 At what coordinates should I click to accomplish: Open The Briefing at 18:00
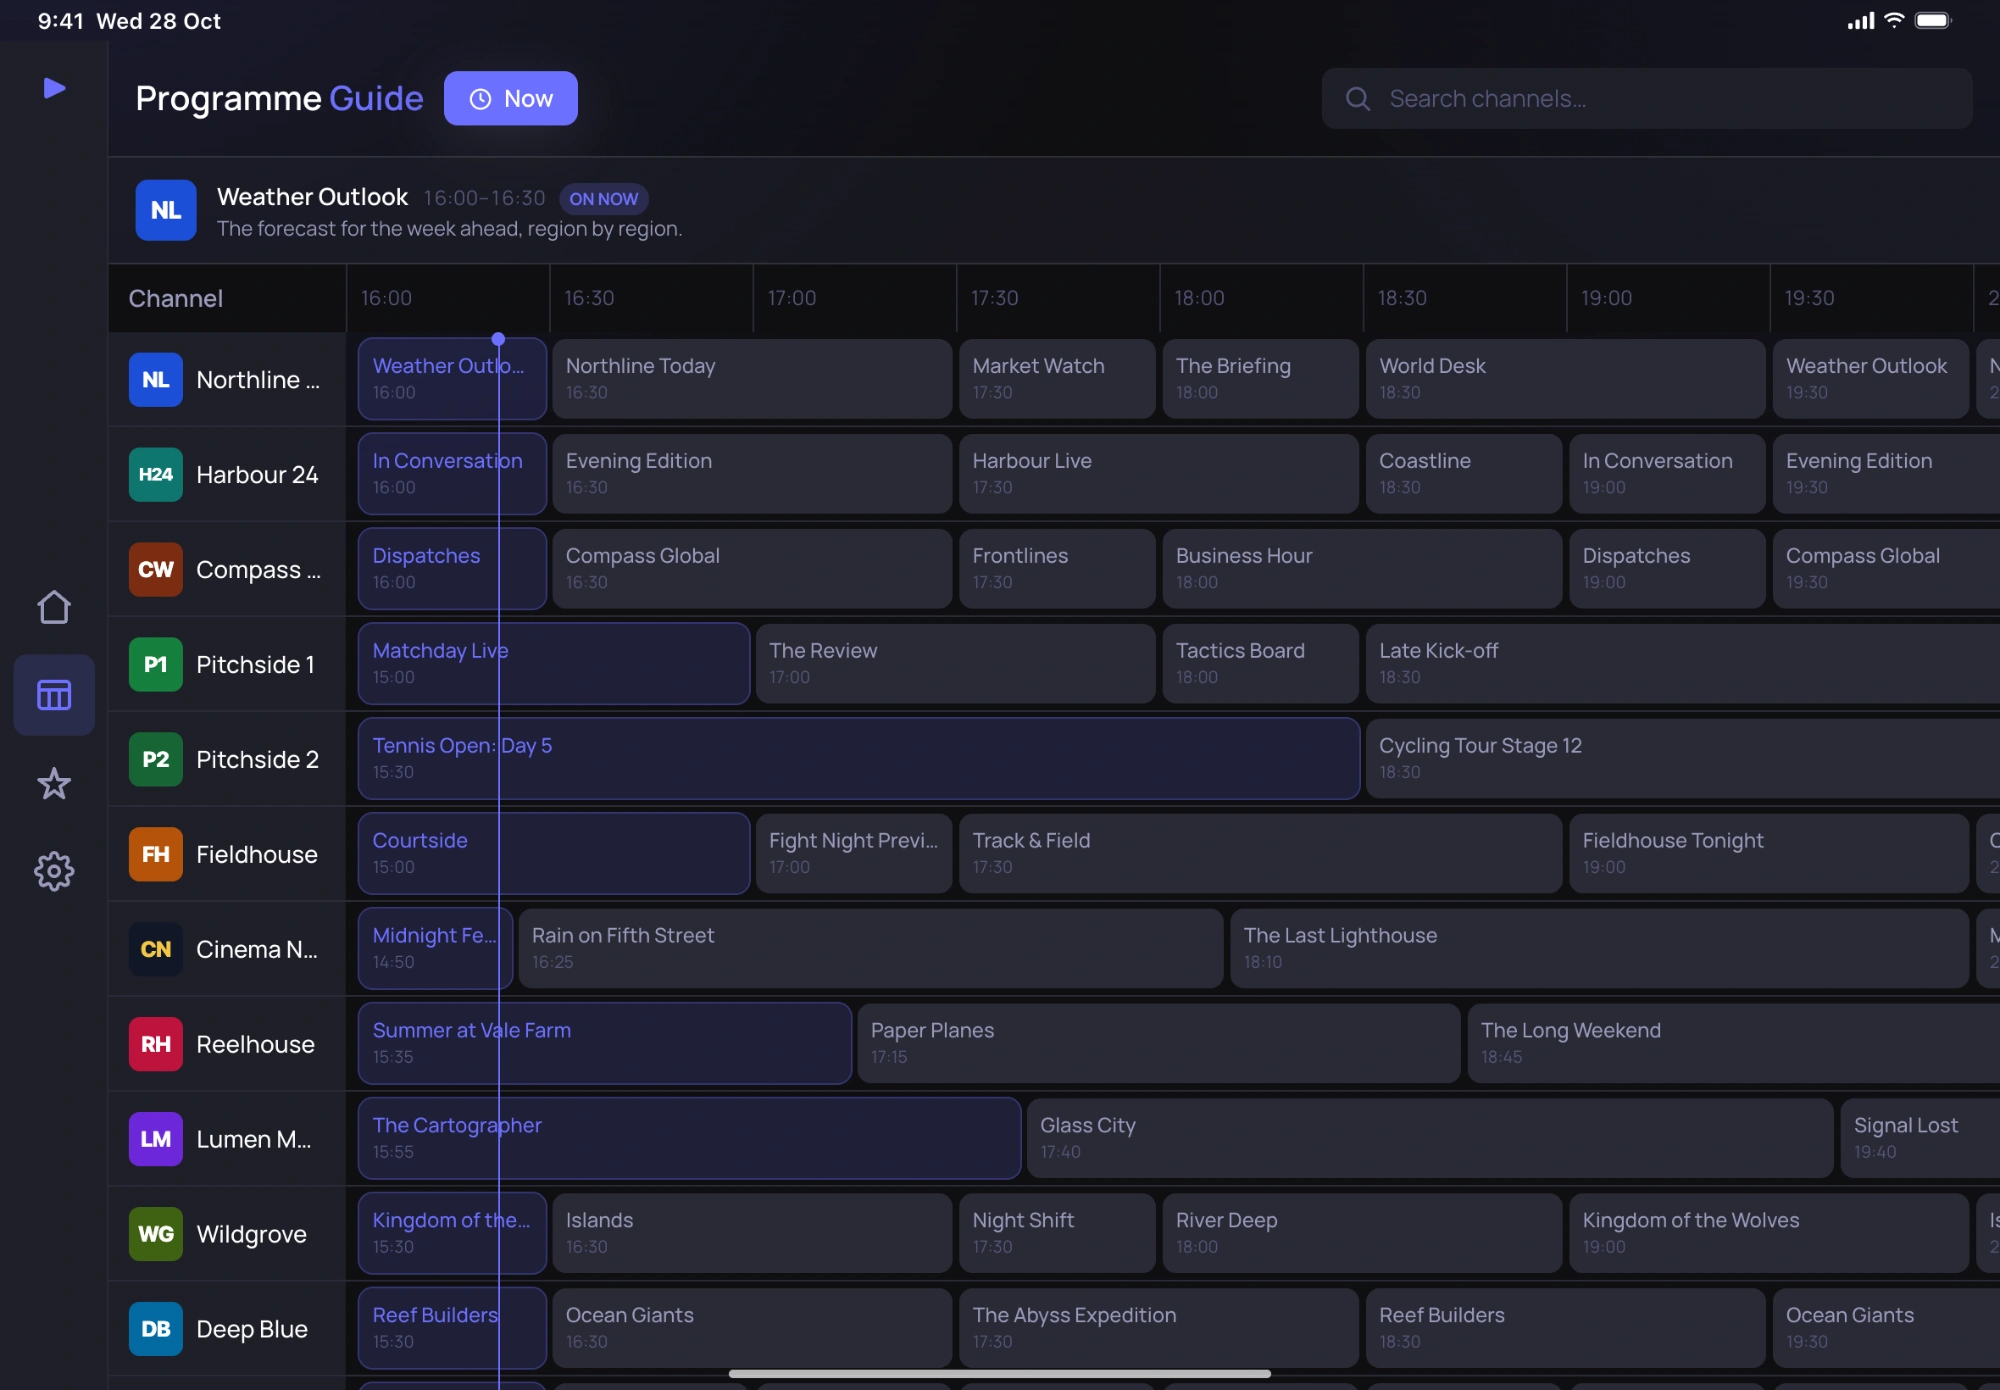(x=1260, y=379)
